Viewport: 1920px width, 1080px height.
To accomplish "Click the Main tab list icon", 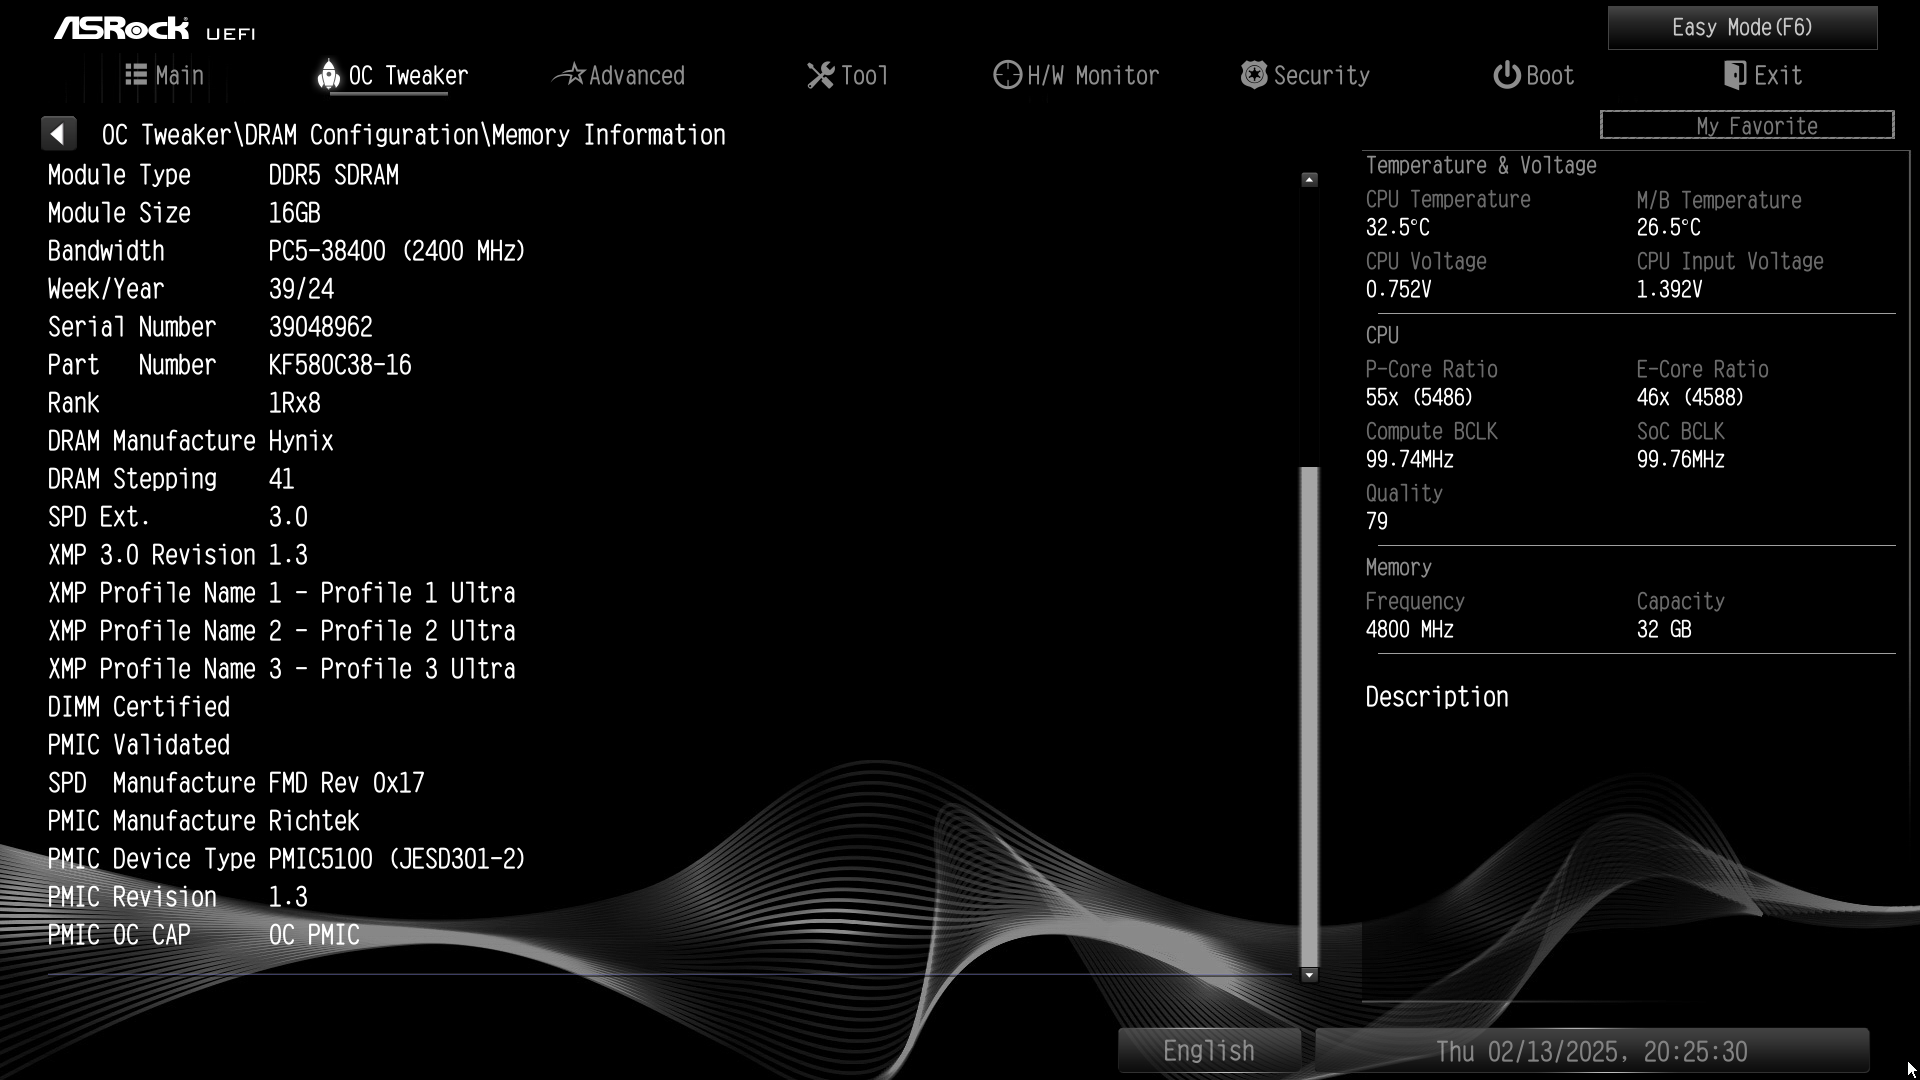I will click(x=136, y=74).
